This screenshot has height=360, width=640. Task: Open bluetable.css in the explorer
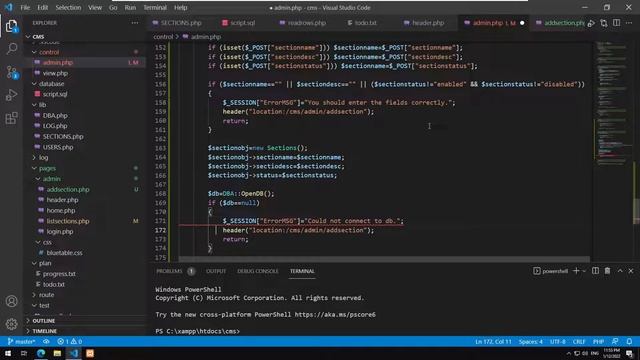pos(64,253)
